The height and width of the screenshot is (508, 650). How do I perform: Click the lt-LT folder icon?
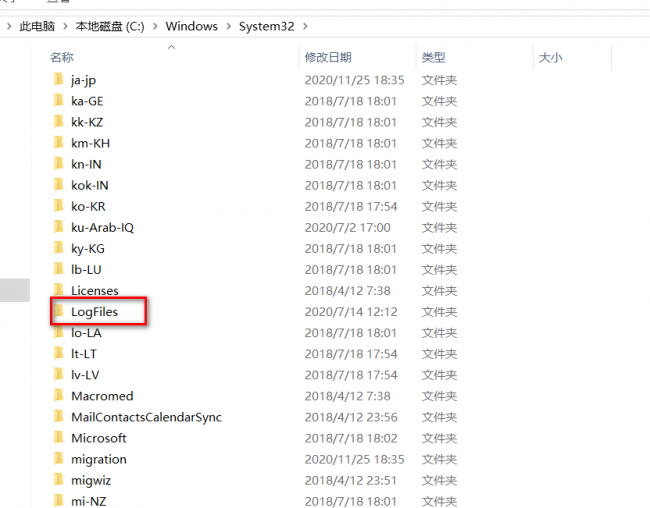(x=59, y=353)
